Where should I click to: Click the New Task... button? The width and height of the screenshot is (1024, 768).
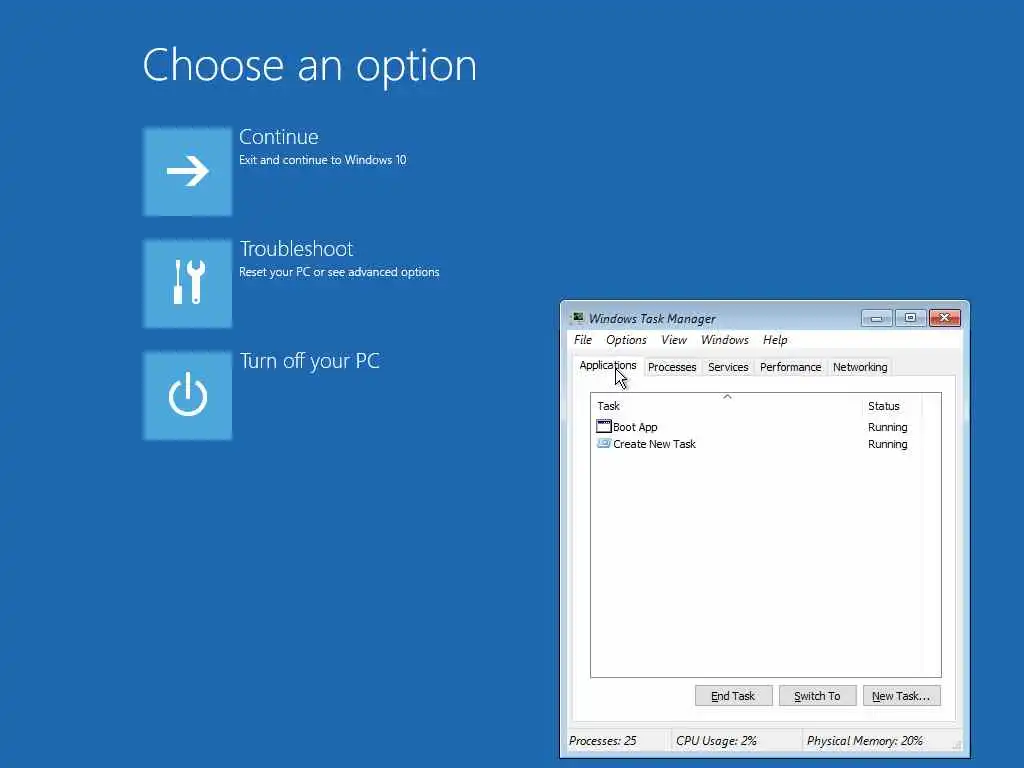pos(901,696)
